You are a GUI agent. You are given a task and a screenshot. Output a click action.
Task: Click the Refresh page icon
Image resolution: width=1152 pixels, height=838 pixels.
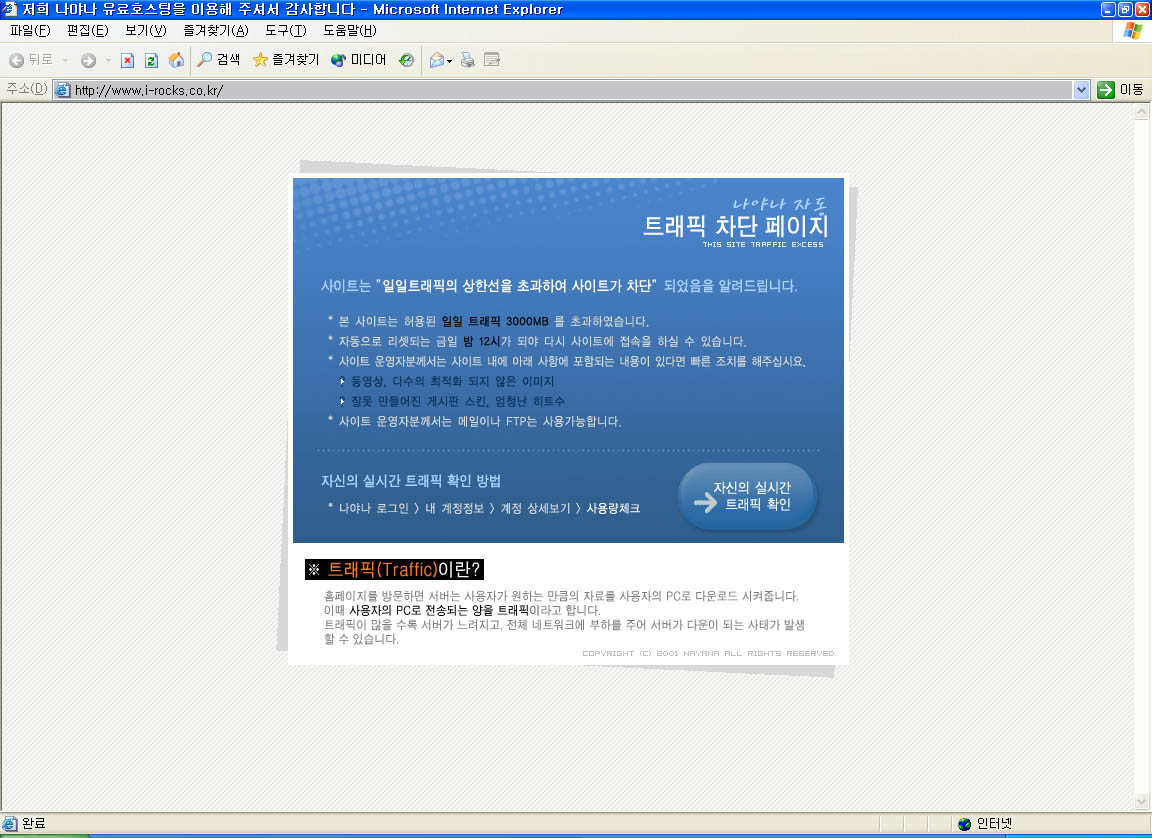click(151, 60)
